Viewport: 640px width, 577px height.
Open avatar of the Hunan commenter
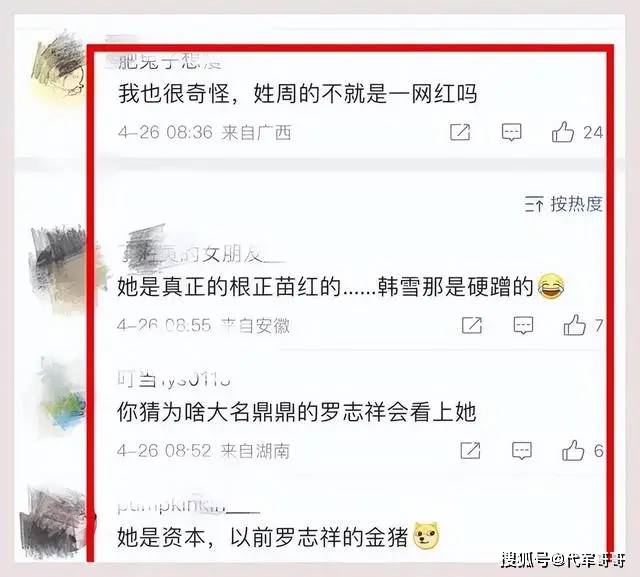click(63, 396)
